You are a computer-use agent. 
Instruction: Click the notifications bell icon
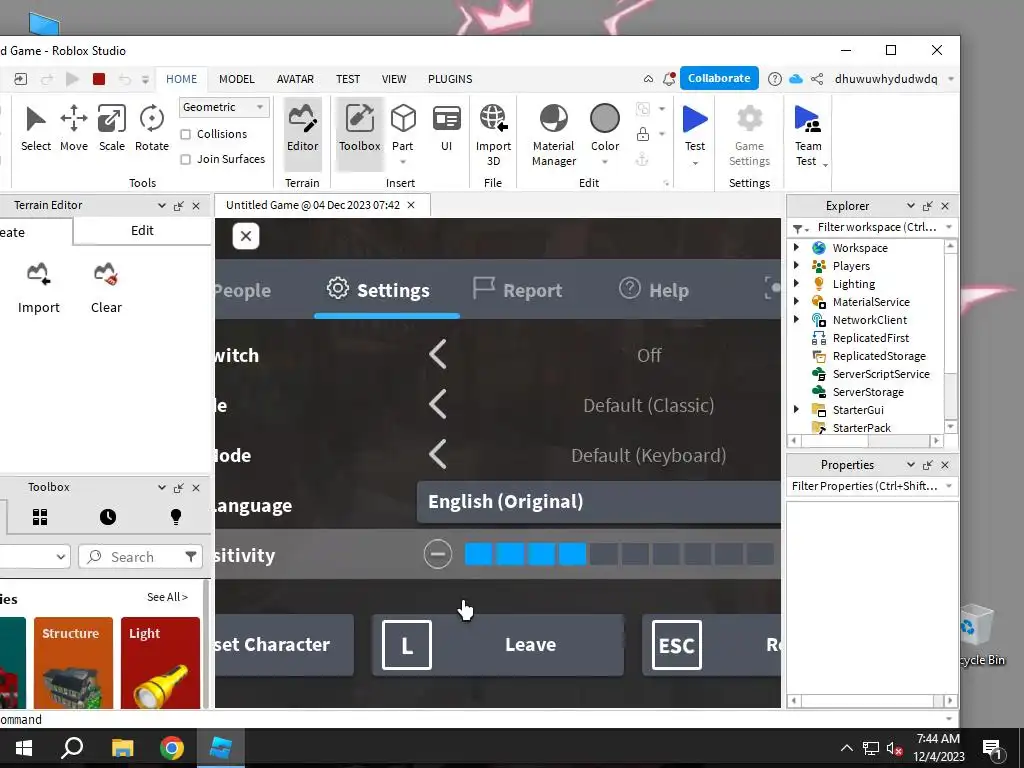click(669, 79)
